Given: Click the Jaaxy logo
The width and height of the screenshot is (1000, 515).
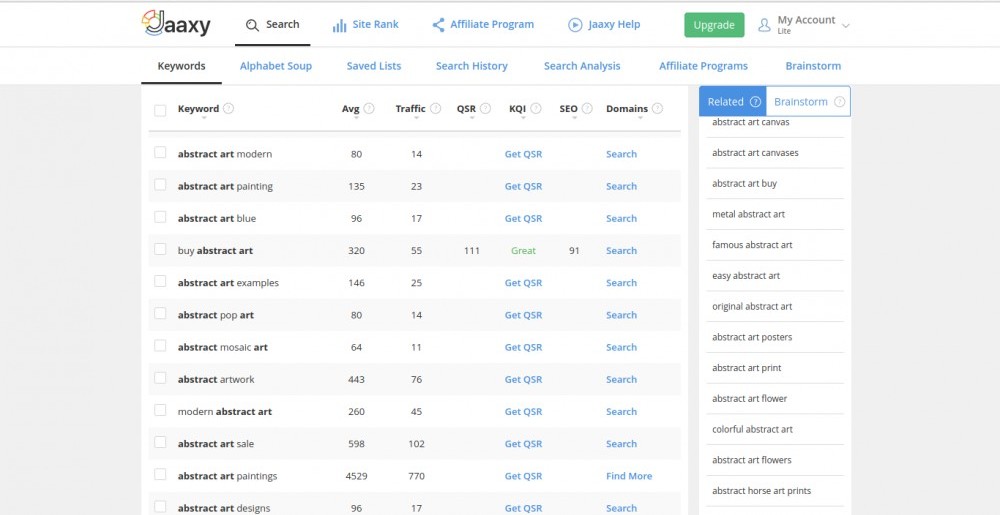Looking at the screenshot, I should [x=176, y=24].
